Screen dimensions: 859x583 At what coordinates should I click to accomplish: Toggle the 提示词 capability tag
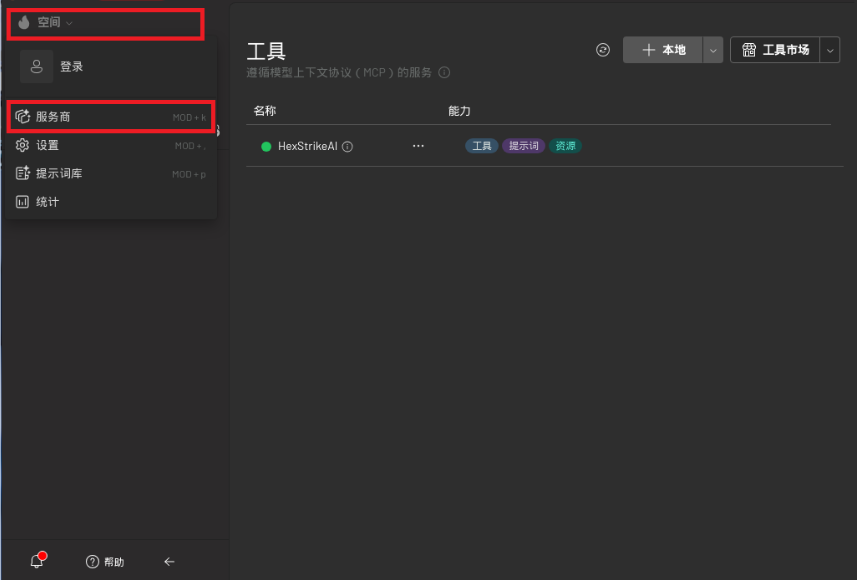[523, 145]
